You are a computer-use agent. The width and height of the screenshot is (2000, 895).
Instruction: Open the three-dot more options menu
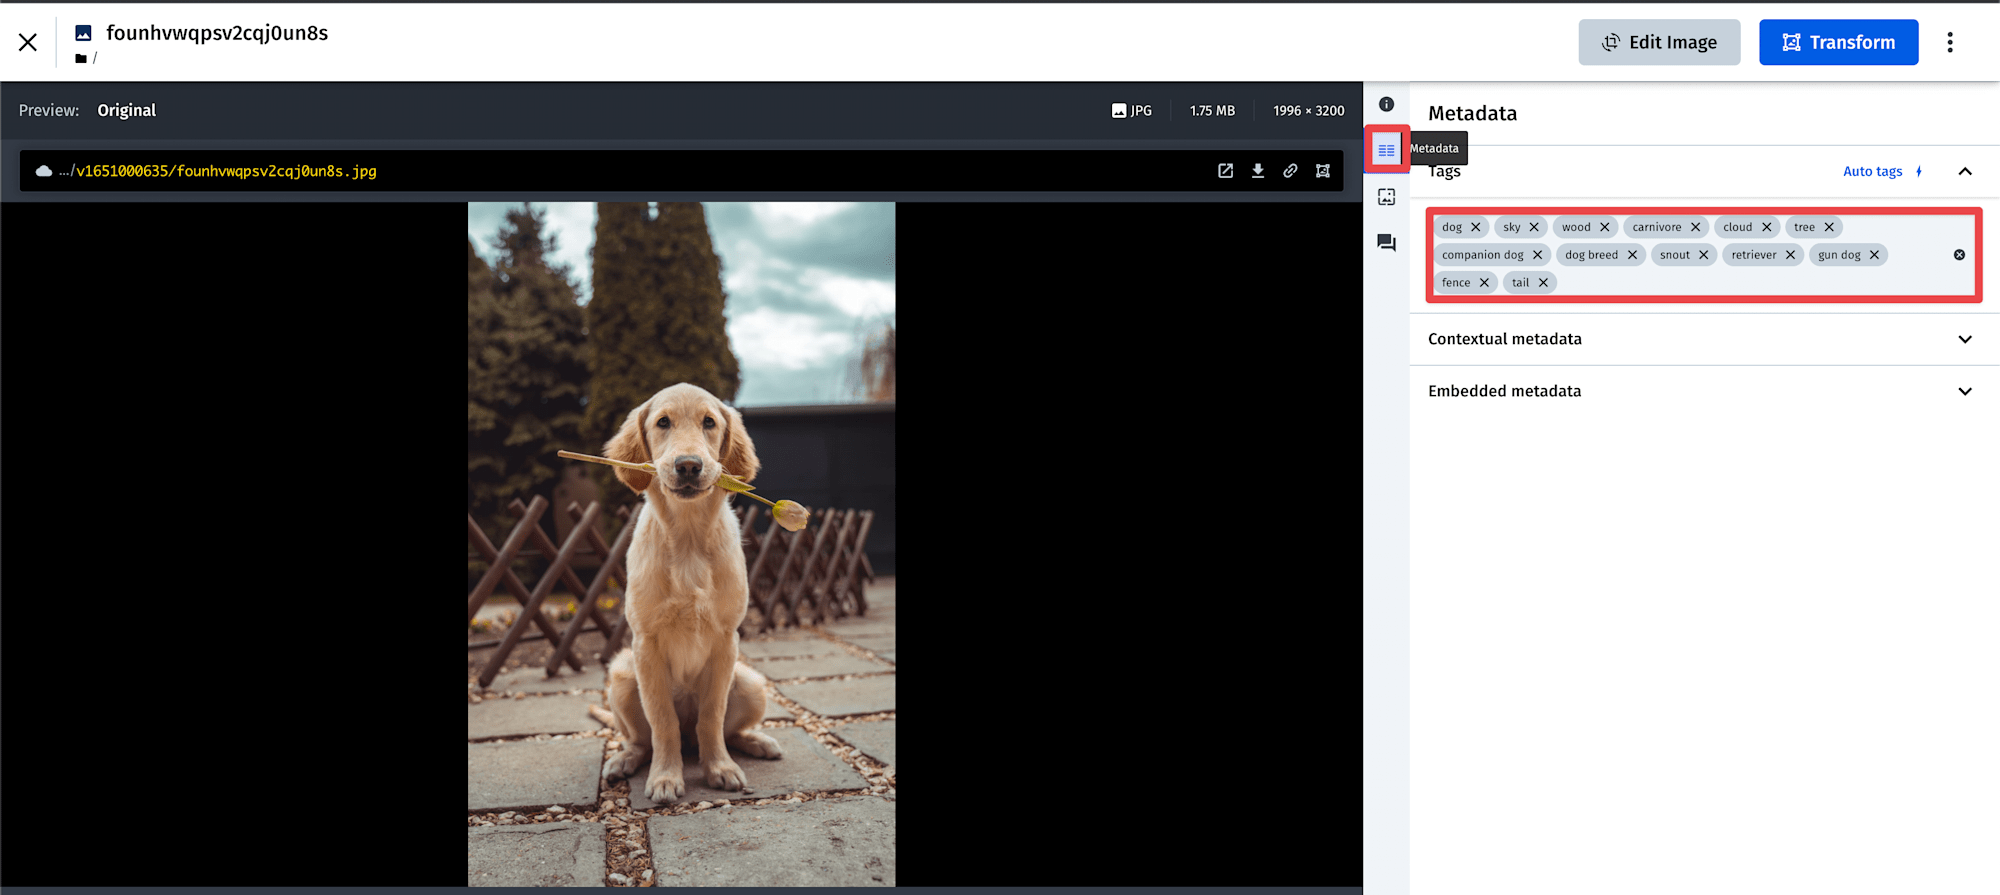coord(1950,42)
